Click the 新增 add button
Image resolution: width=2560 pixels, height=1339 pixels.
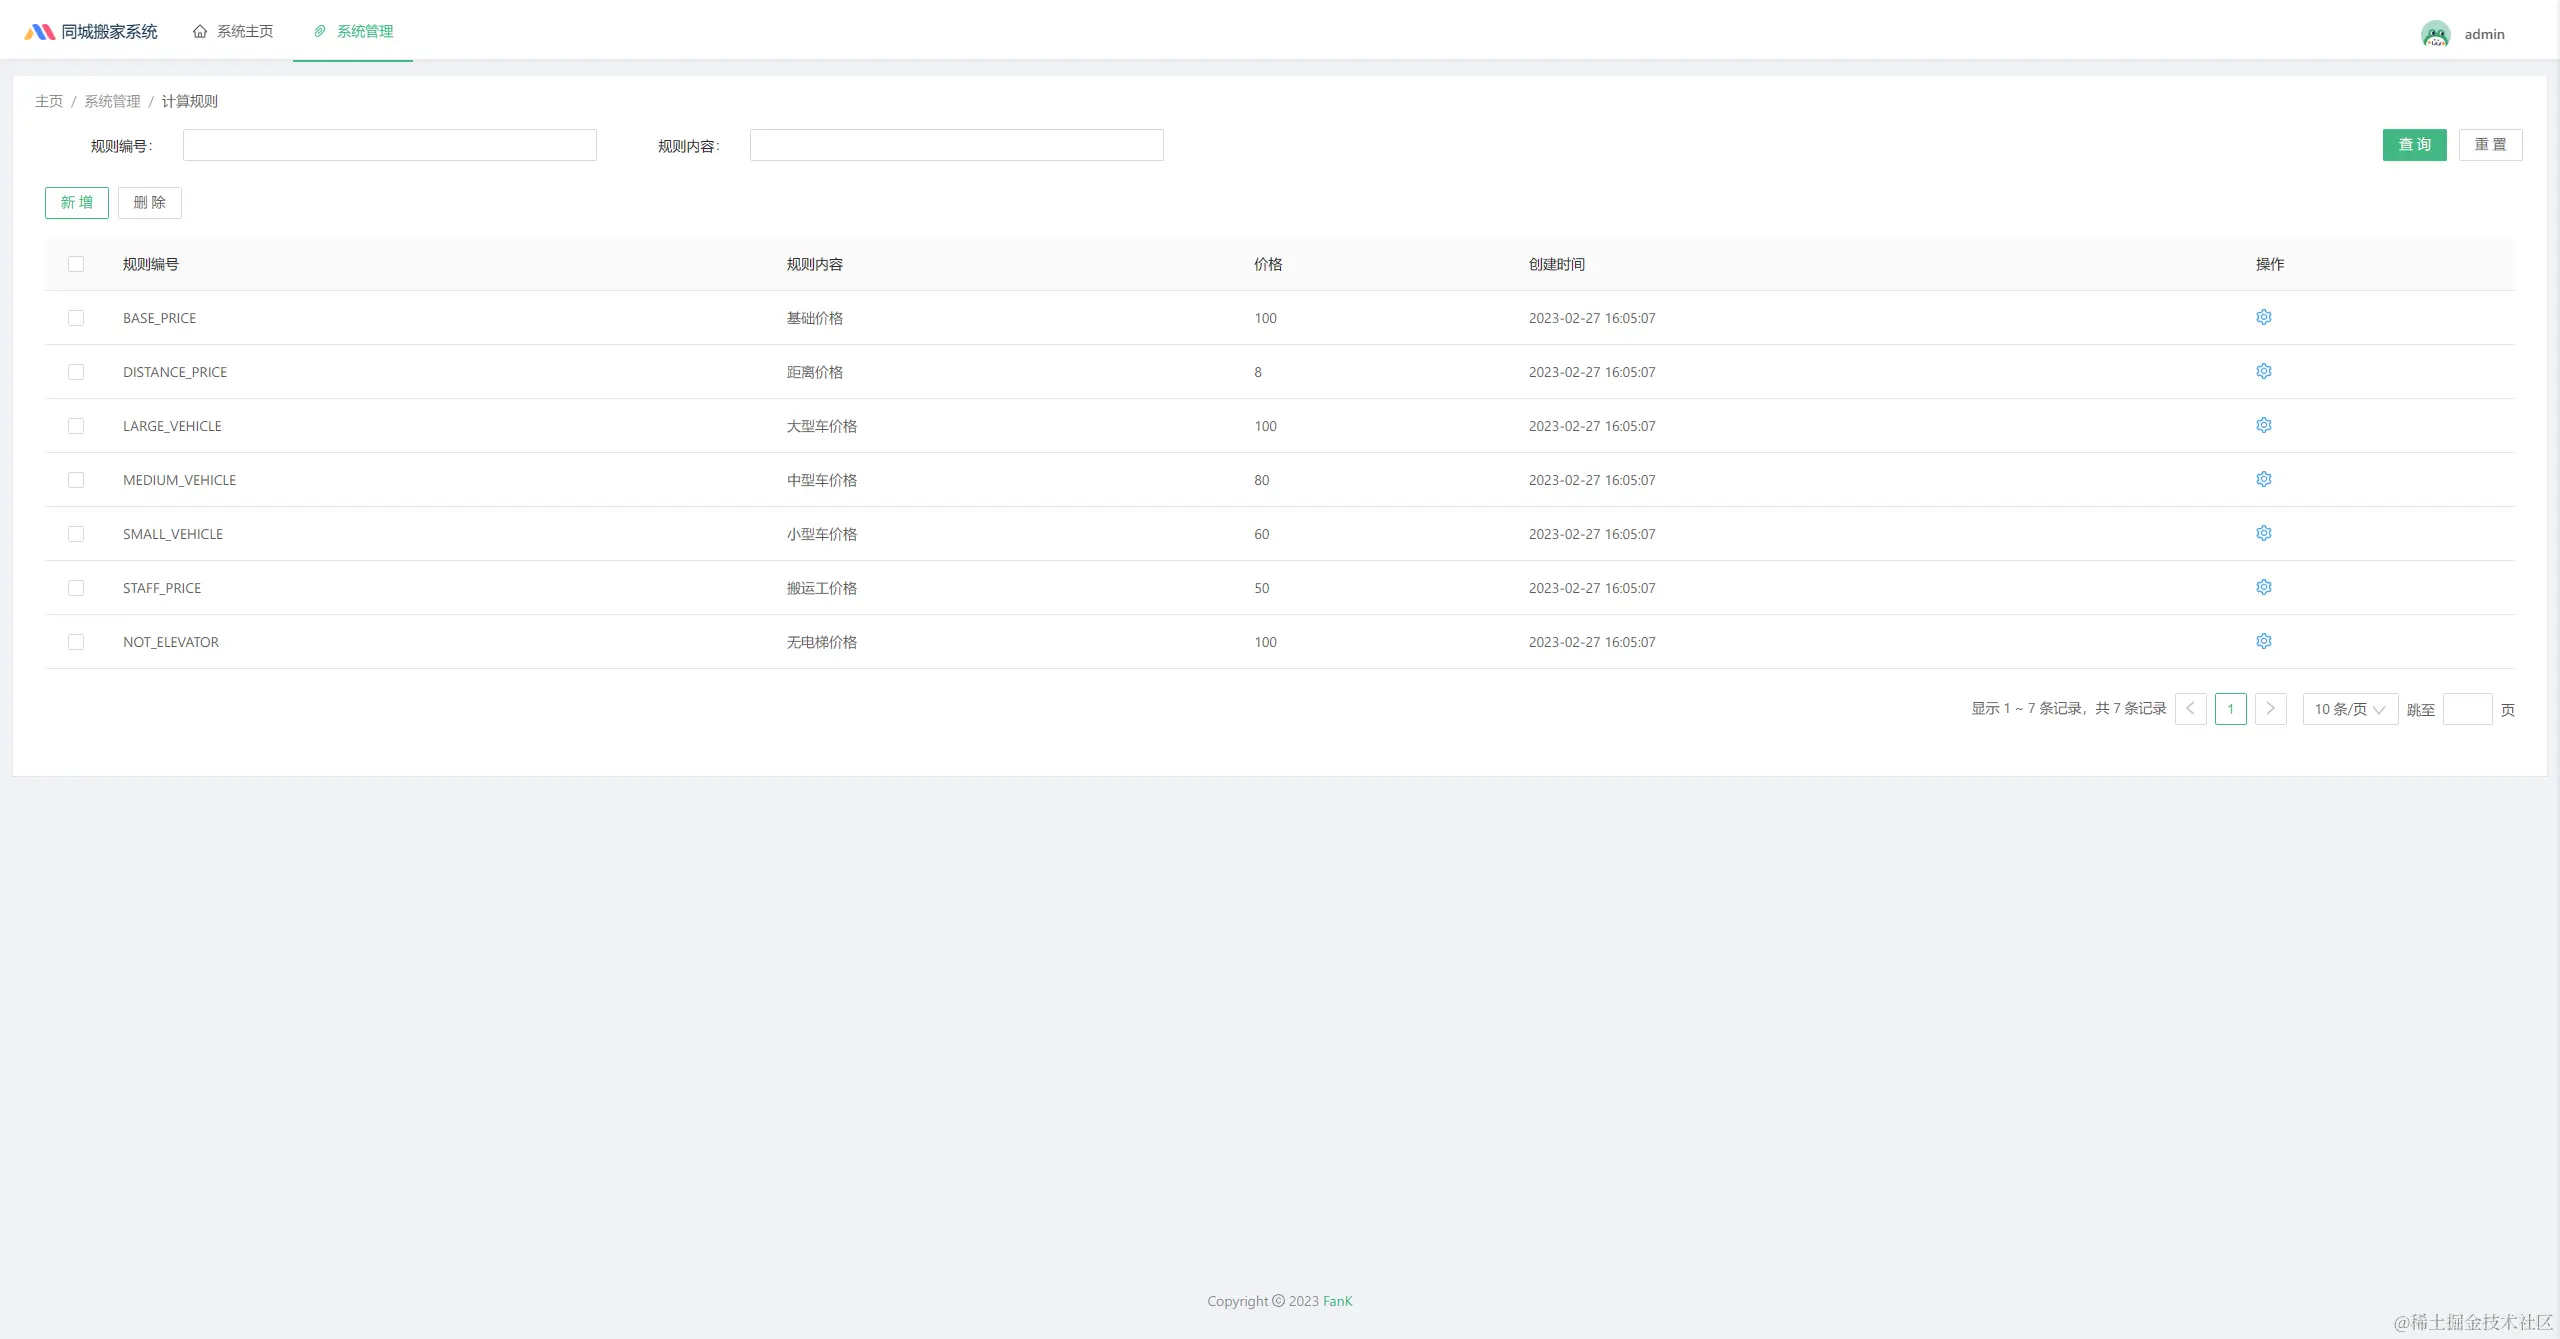click(77, 203)
